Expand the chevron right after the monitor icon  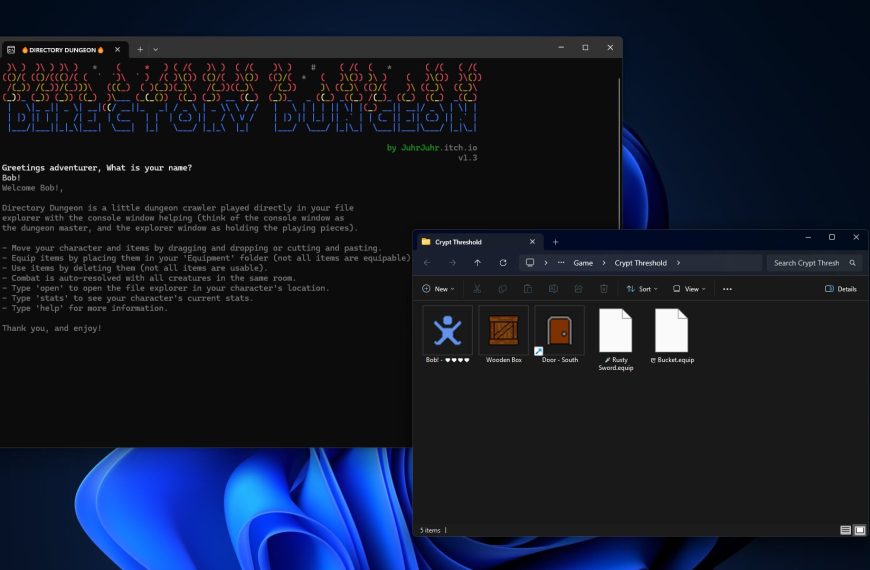pos(545,263)
